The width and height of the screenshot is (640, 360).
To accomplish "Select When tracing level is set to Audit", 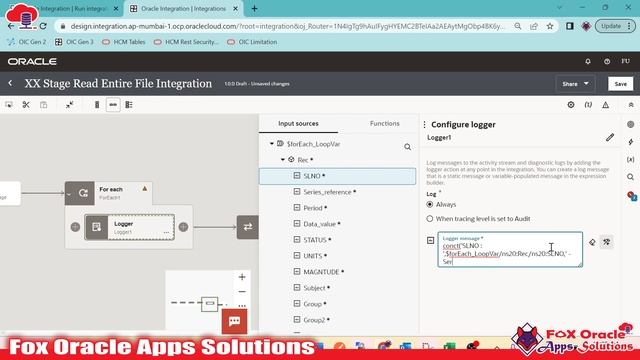I will [430, 219].
